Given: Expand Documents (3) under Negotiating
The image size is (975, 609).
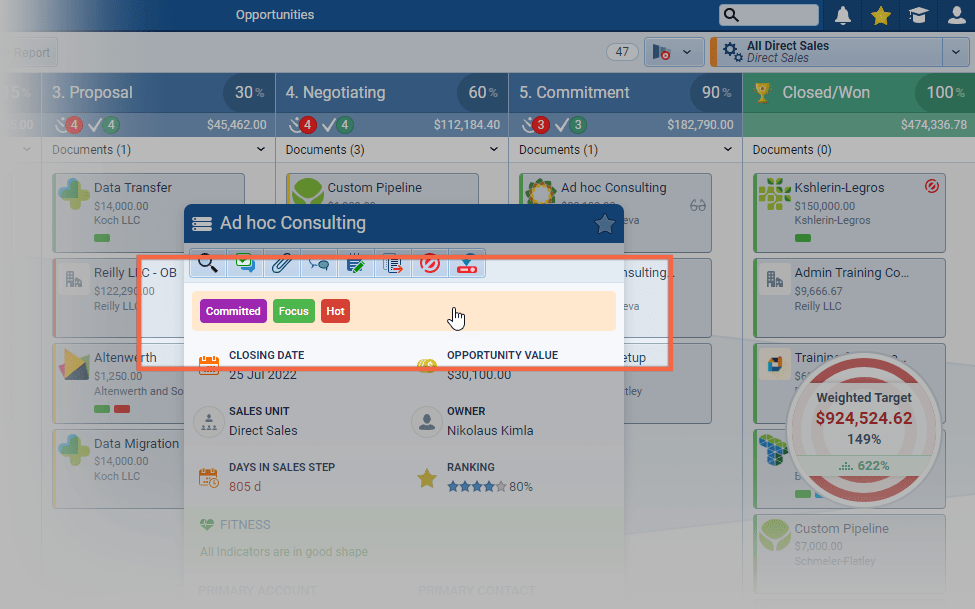Looking at the screenshot, I should tap(494, 150).
